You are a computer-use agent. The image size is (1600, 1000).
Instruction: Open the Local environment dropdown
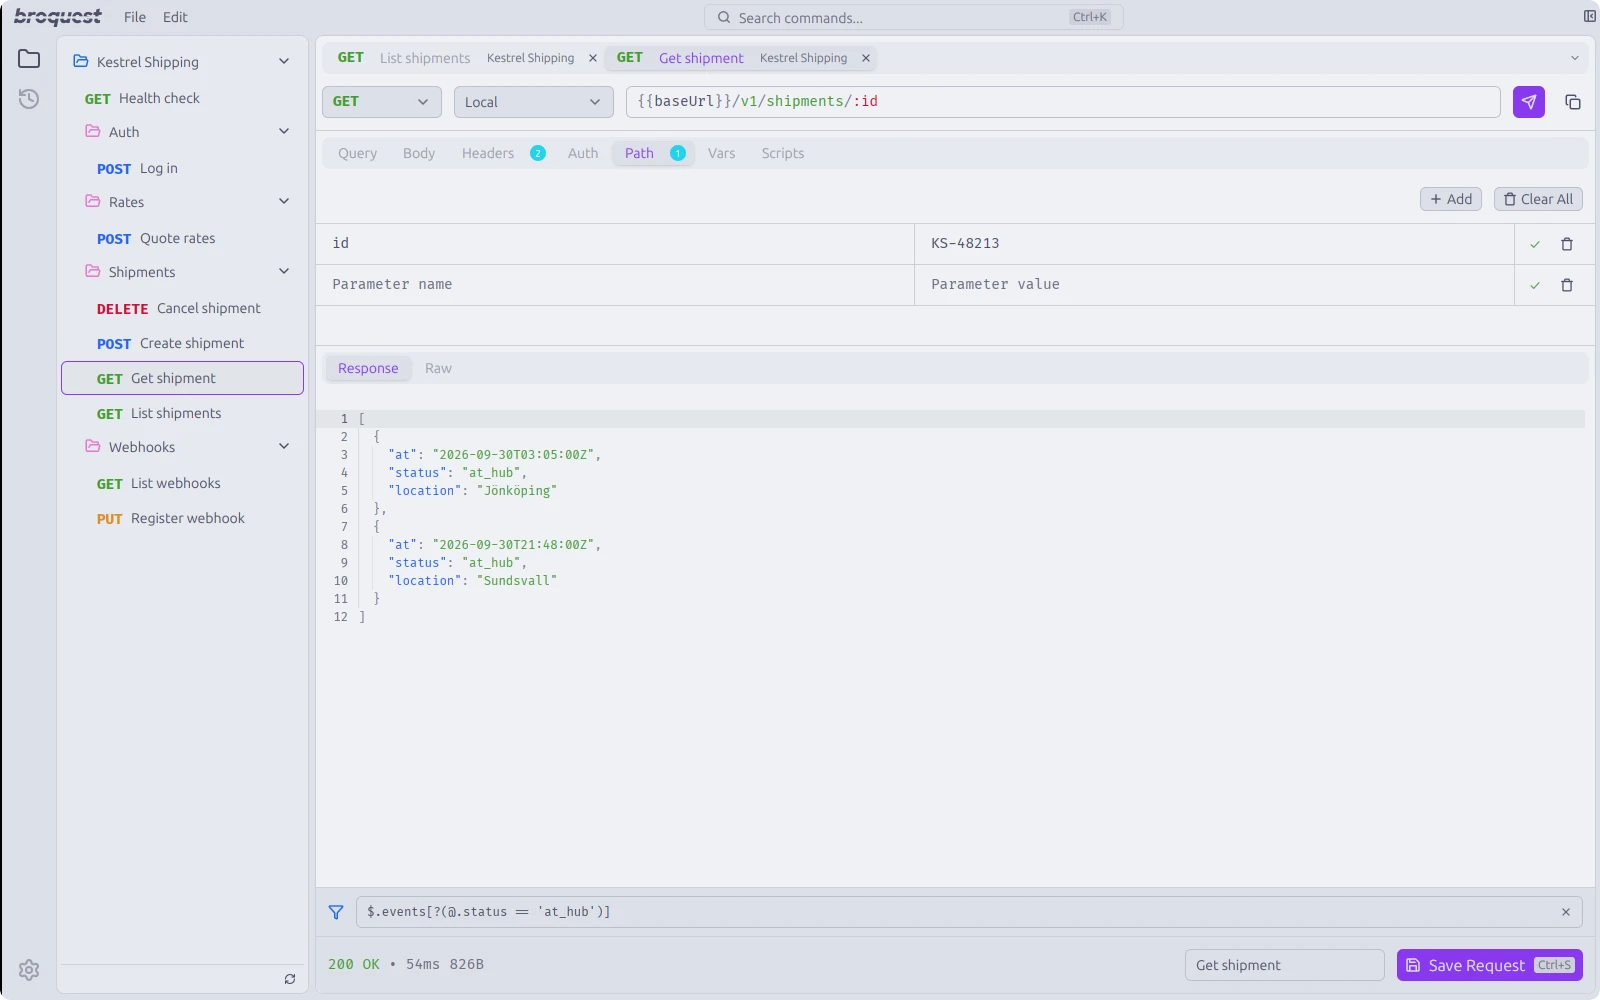click(534, 102)
